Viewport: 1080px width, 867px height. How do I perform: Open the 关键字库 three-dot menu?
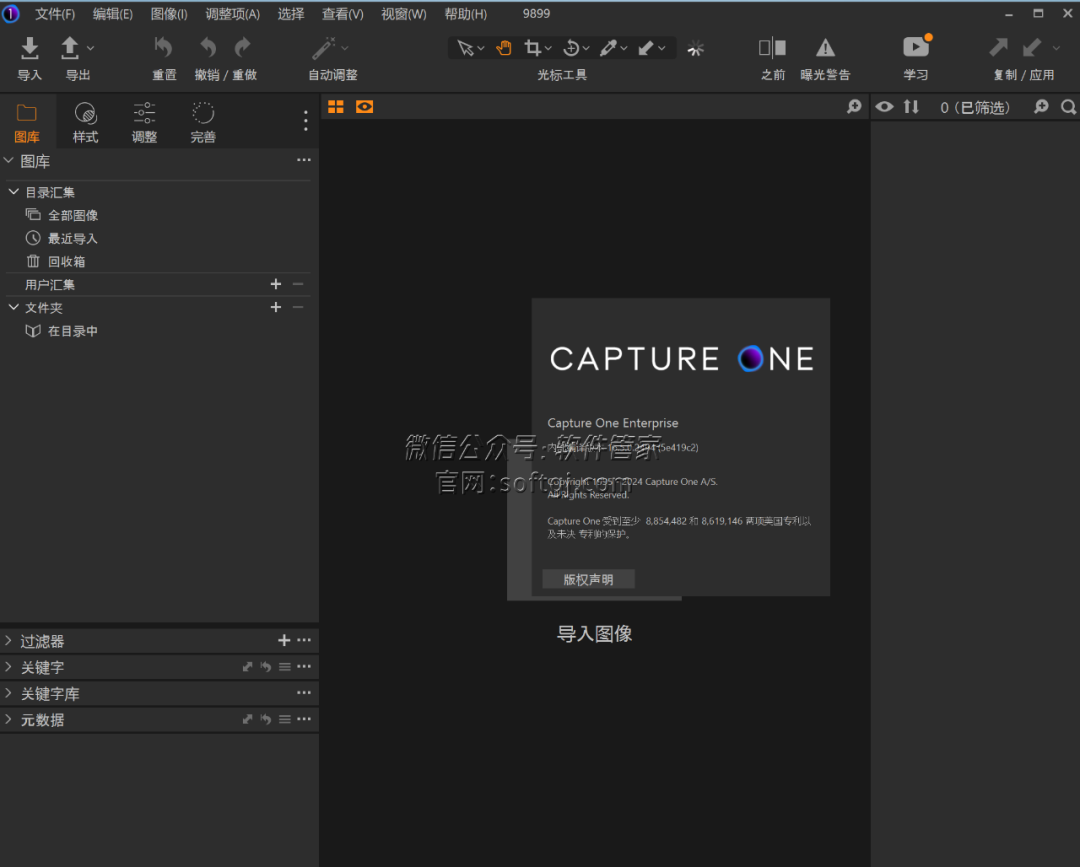pos(304,693)
